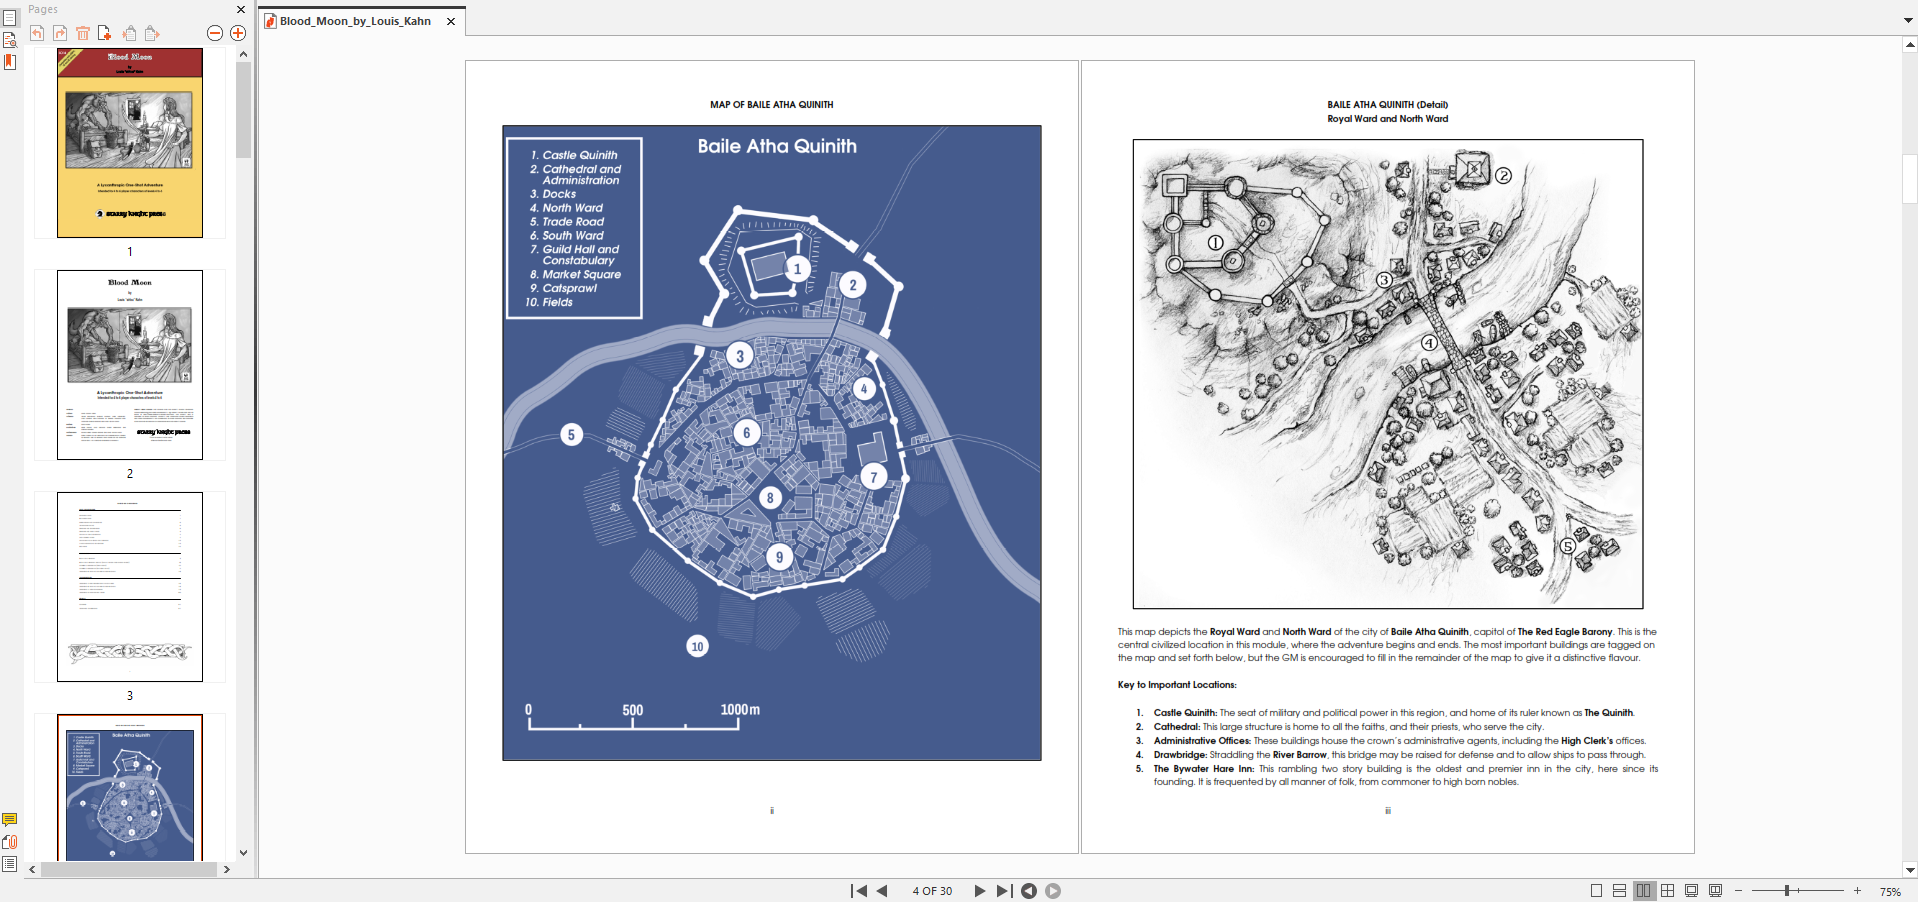Go to the next page
The height and width of the screenshot is (902, 1918).
coord(979,891)
